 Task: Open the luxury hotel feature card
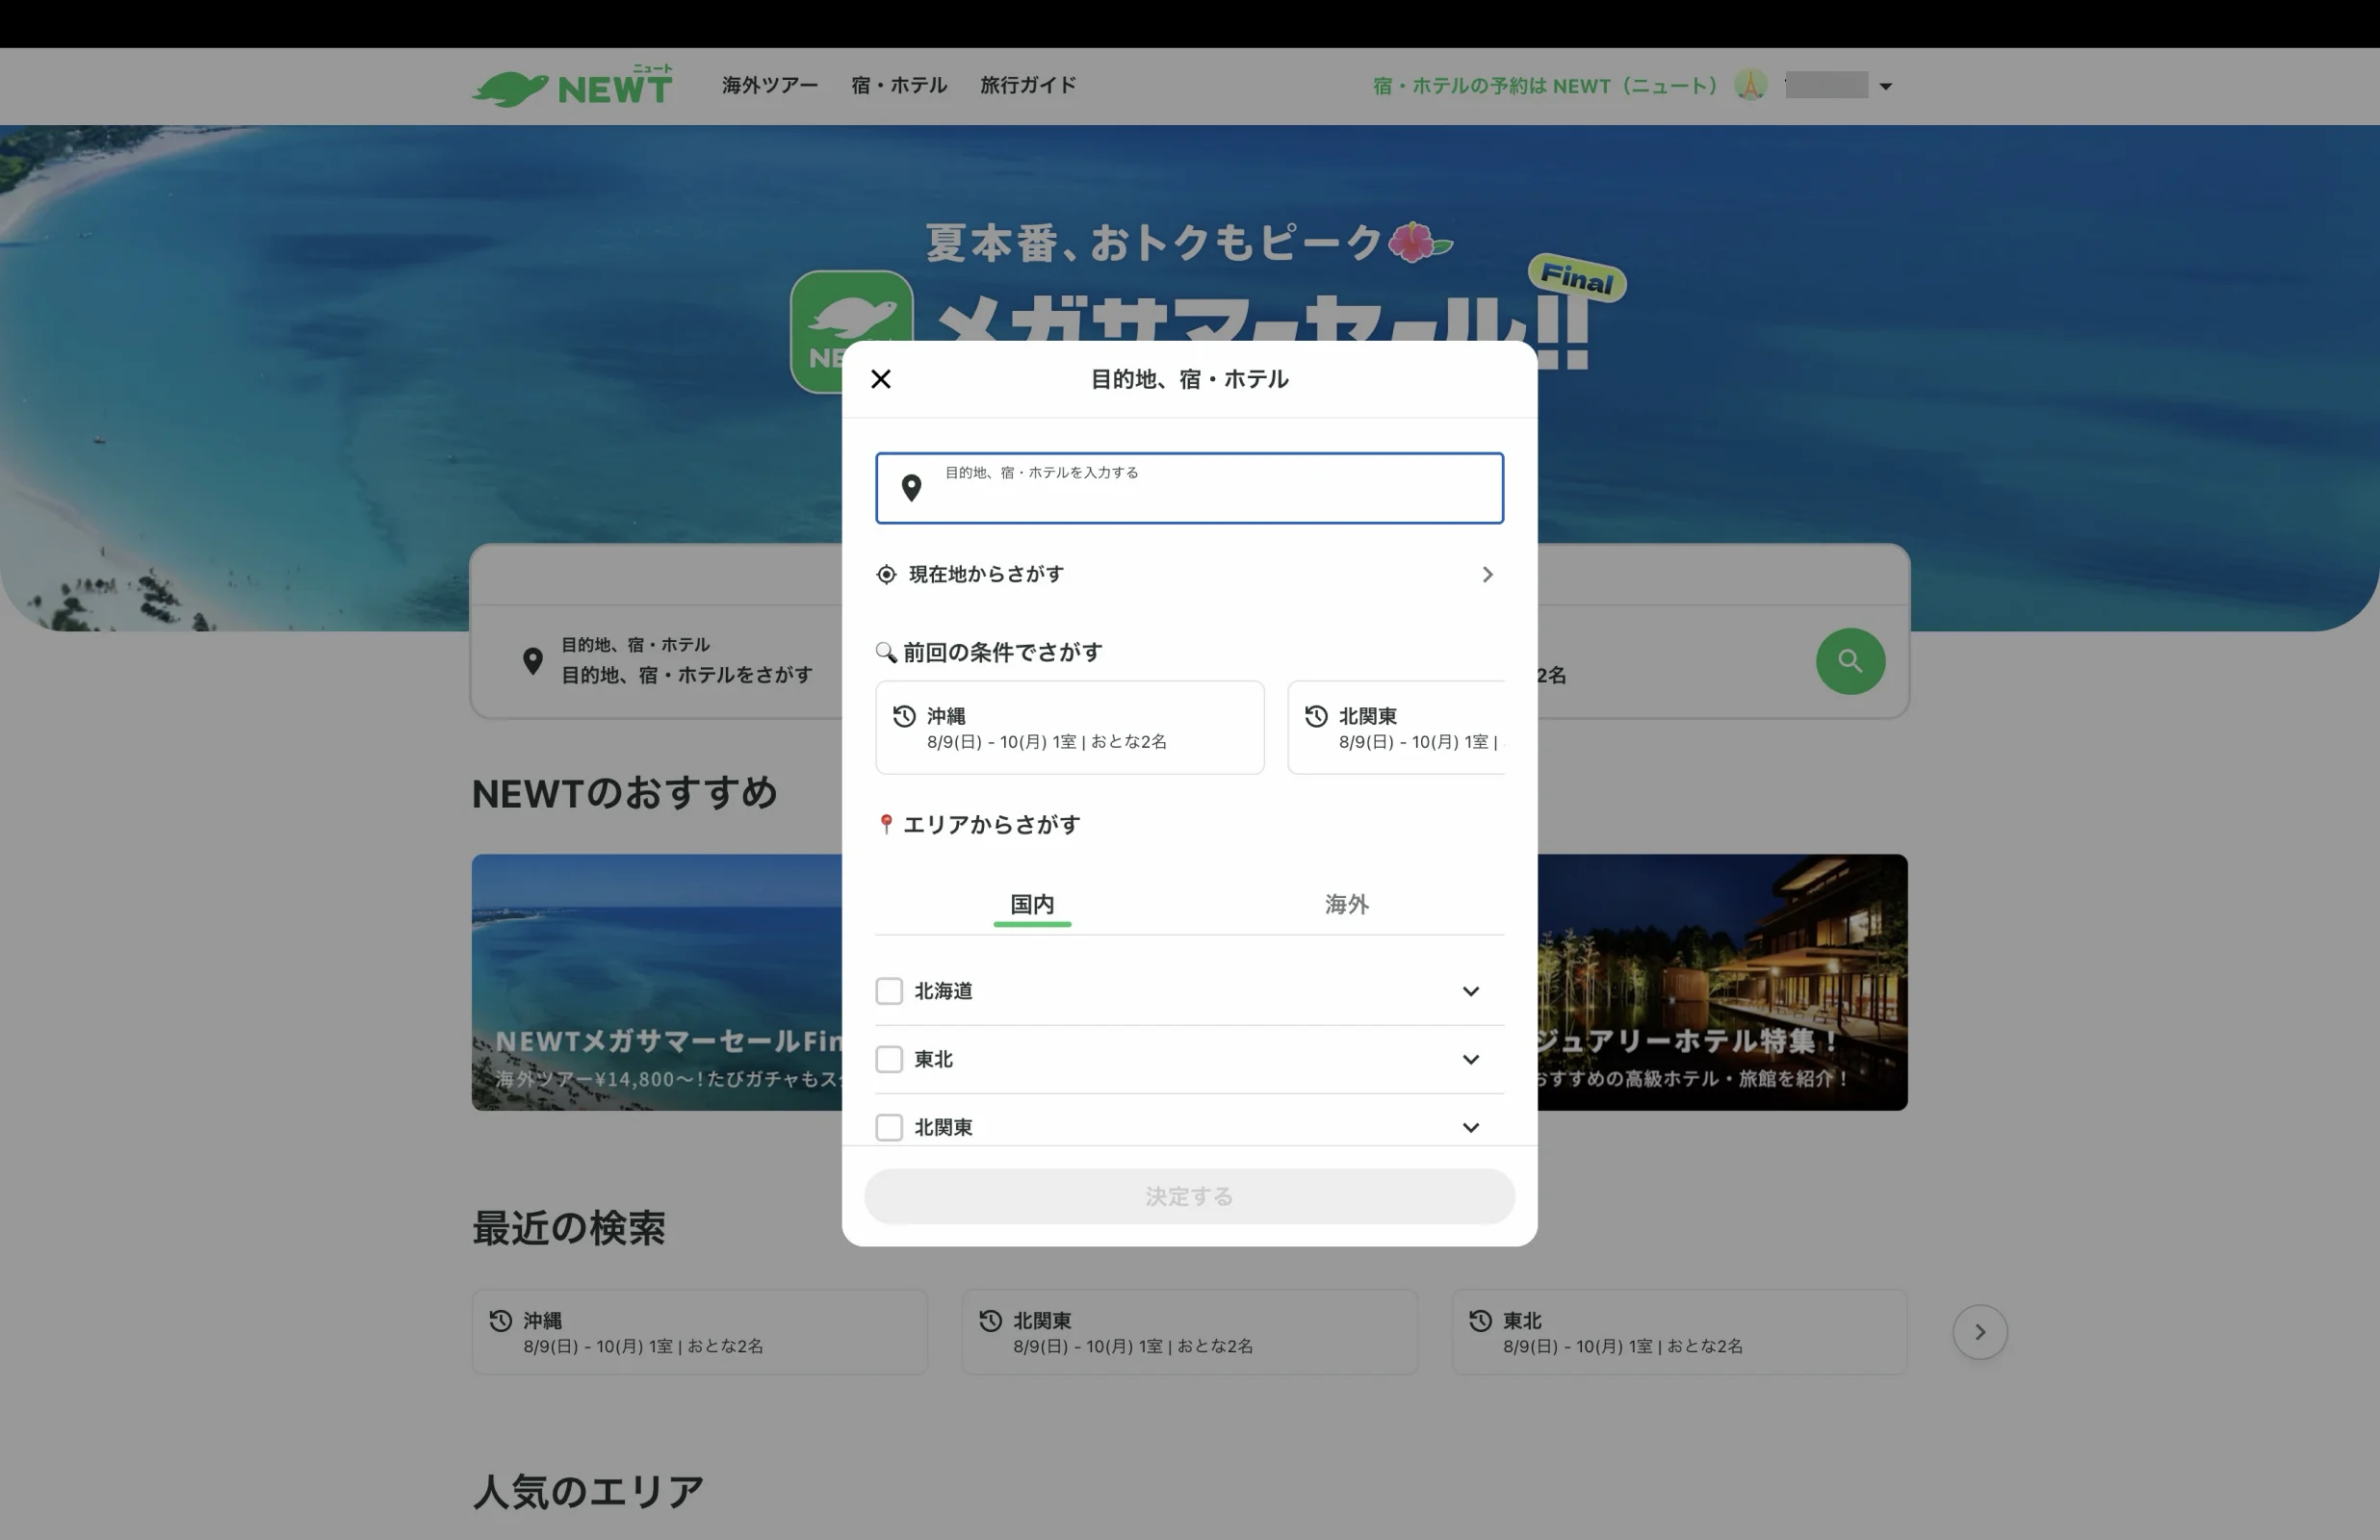pos(1722,982)
